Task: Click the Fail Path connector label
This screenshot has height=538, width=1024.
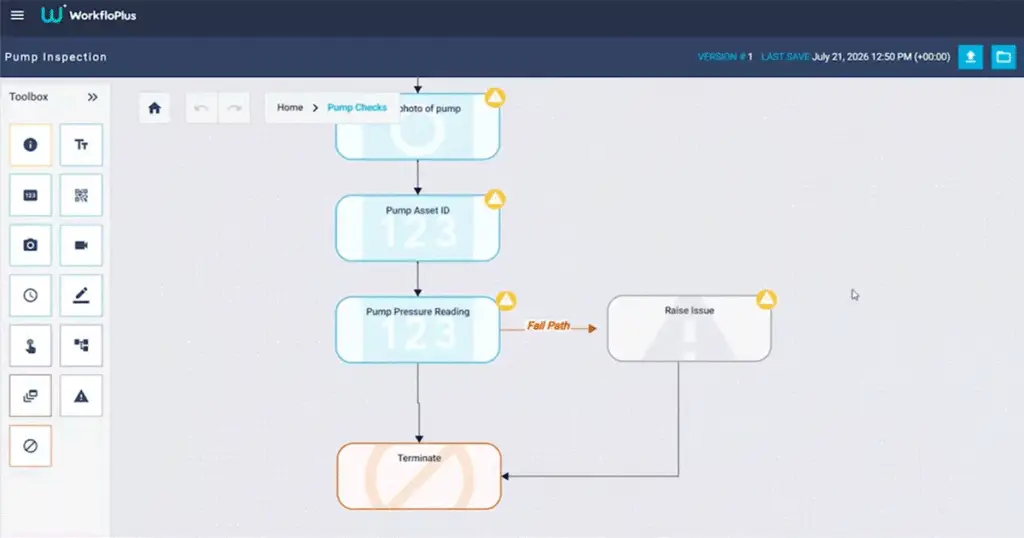Action: [x=549, y=325]
